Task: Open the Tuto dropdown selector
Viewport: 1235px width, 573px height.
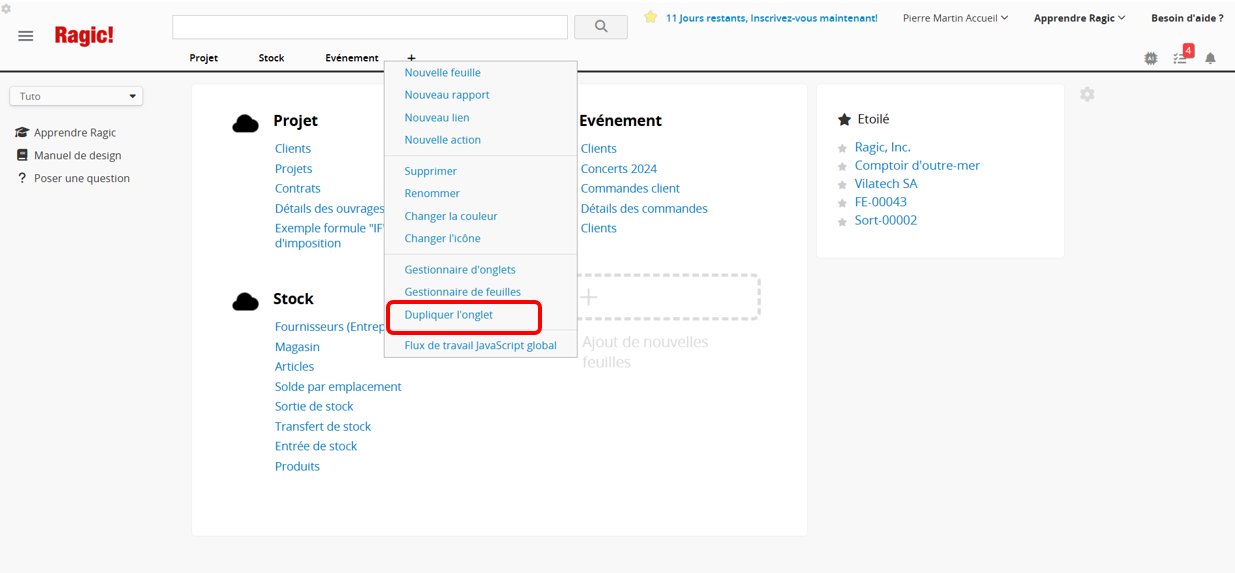Action: click(76, 96)
